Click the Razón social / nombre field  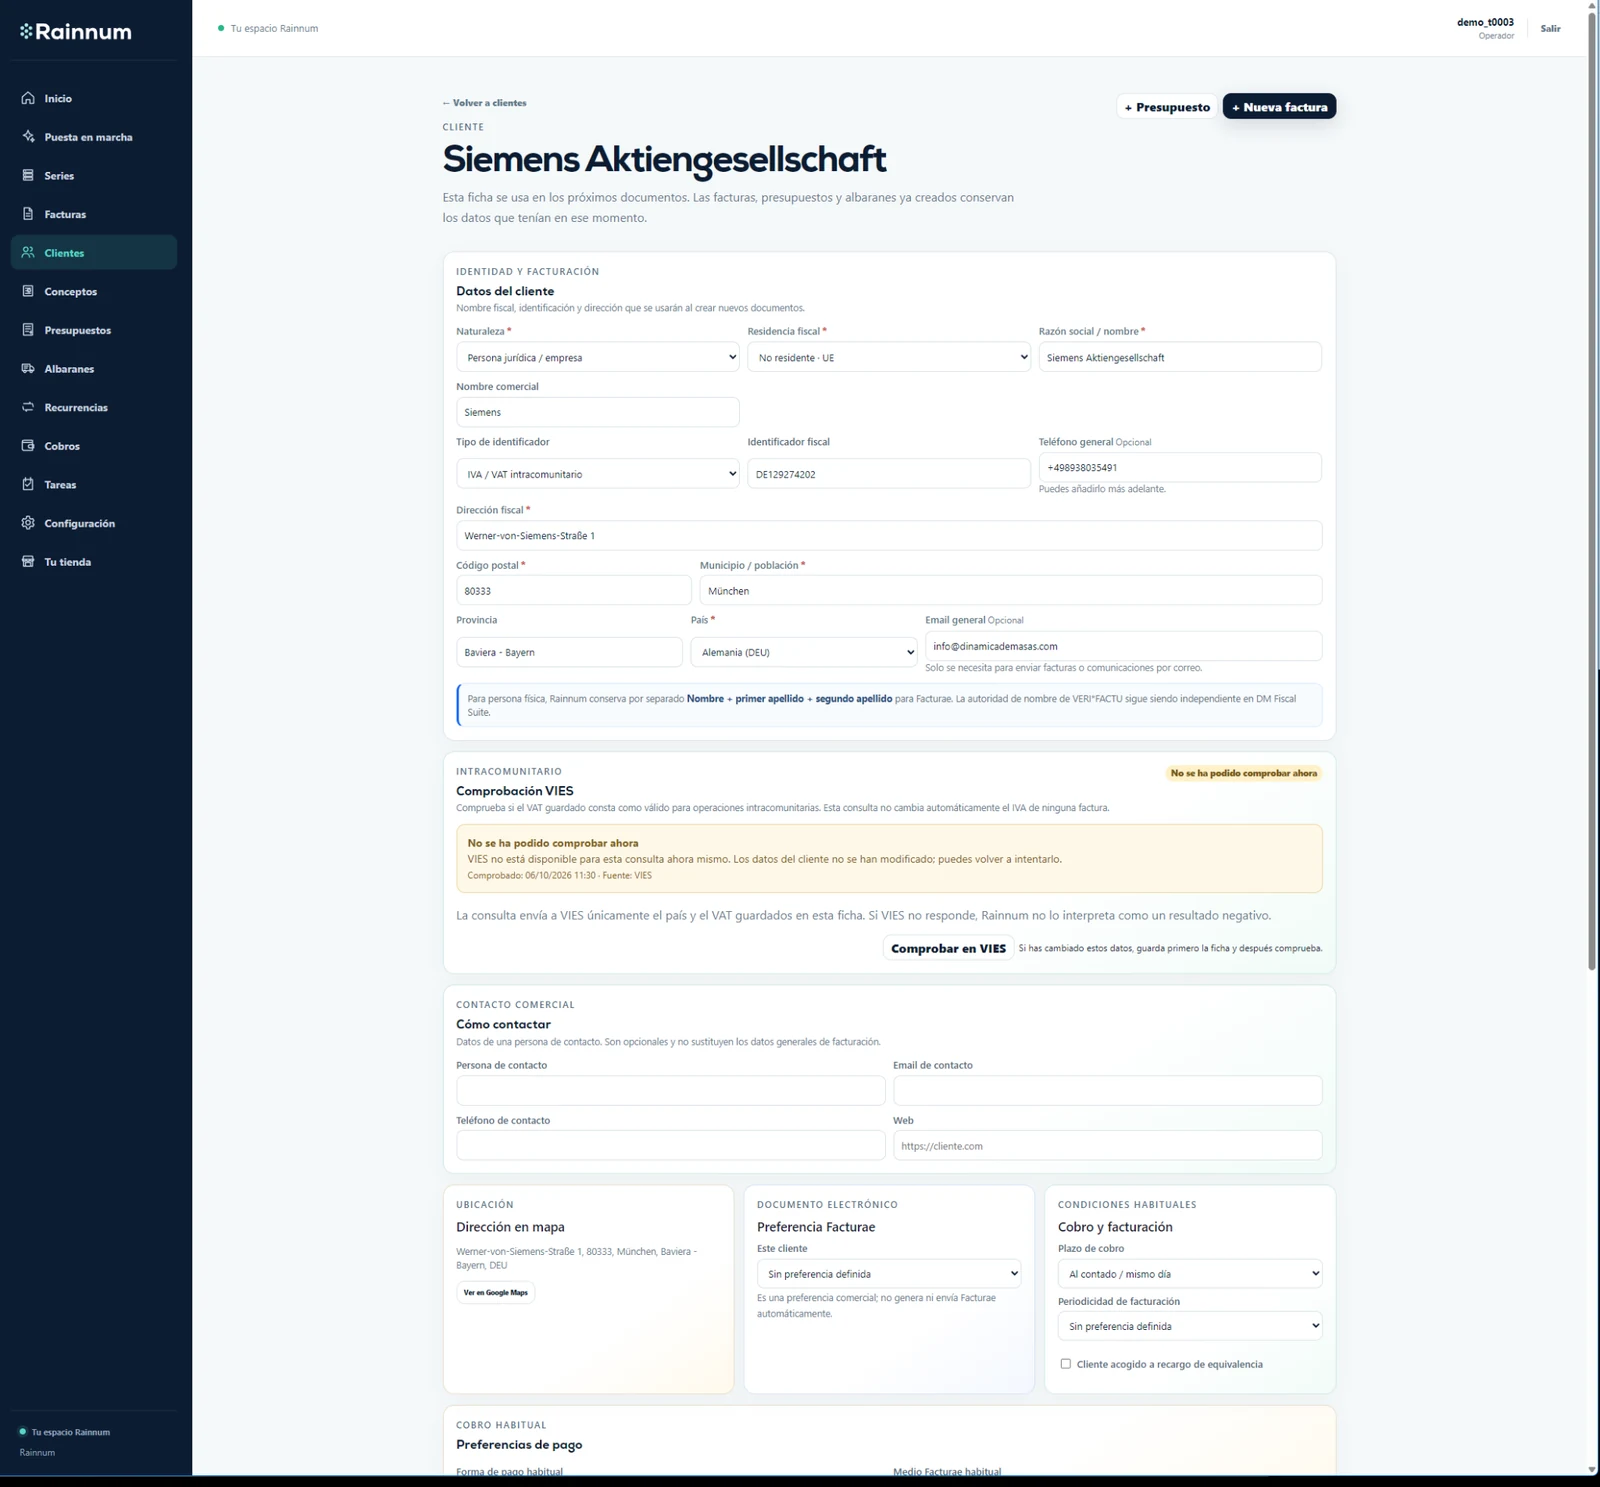1180,357
